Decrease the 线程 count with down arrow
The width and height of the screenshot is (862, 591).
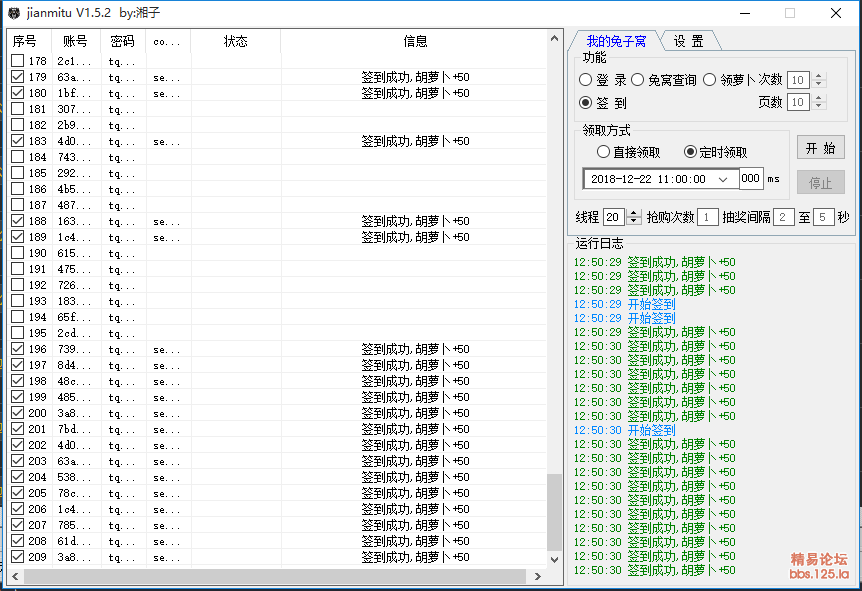(x=633, y=221)
